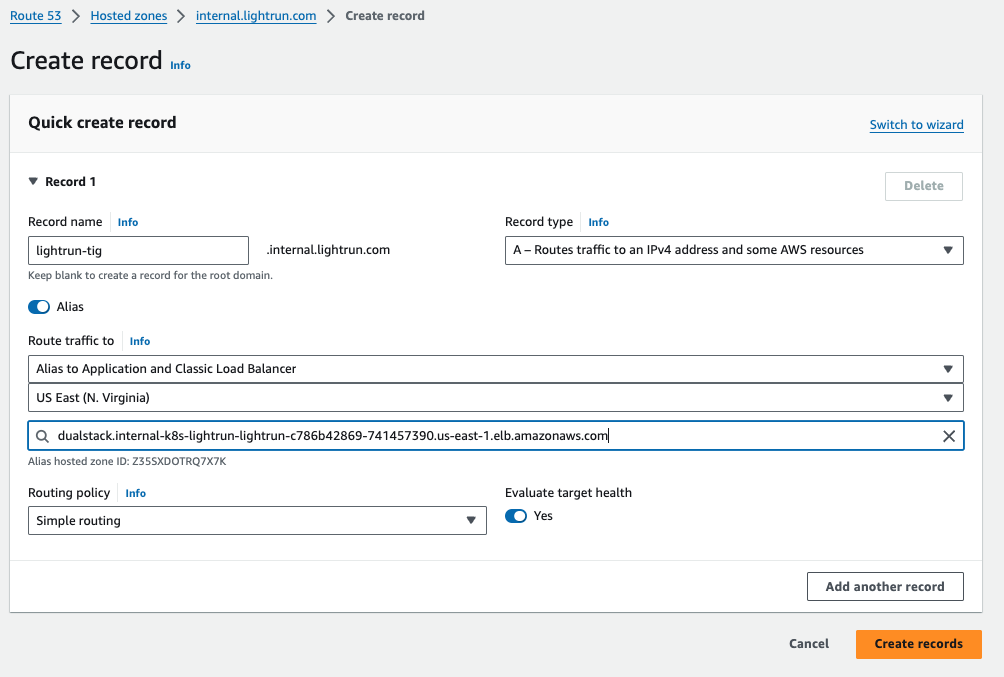This screenshot has width=1004, height=677.
Task: Collapse the Record 1 section
Action: pyautogui.click(x=33, y=182)
